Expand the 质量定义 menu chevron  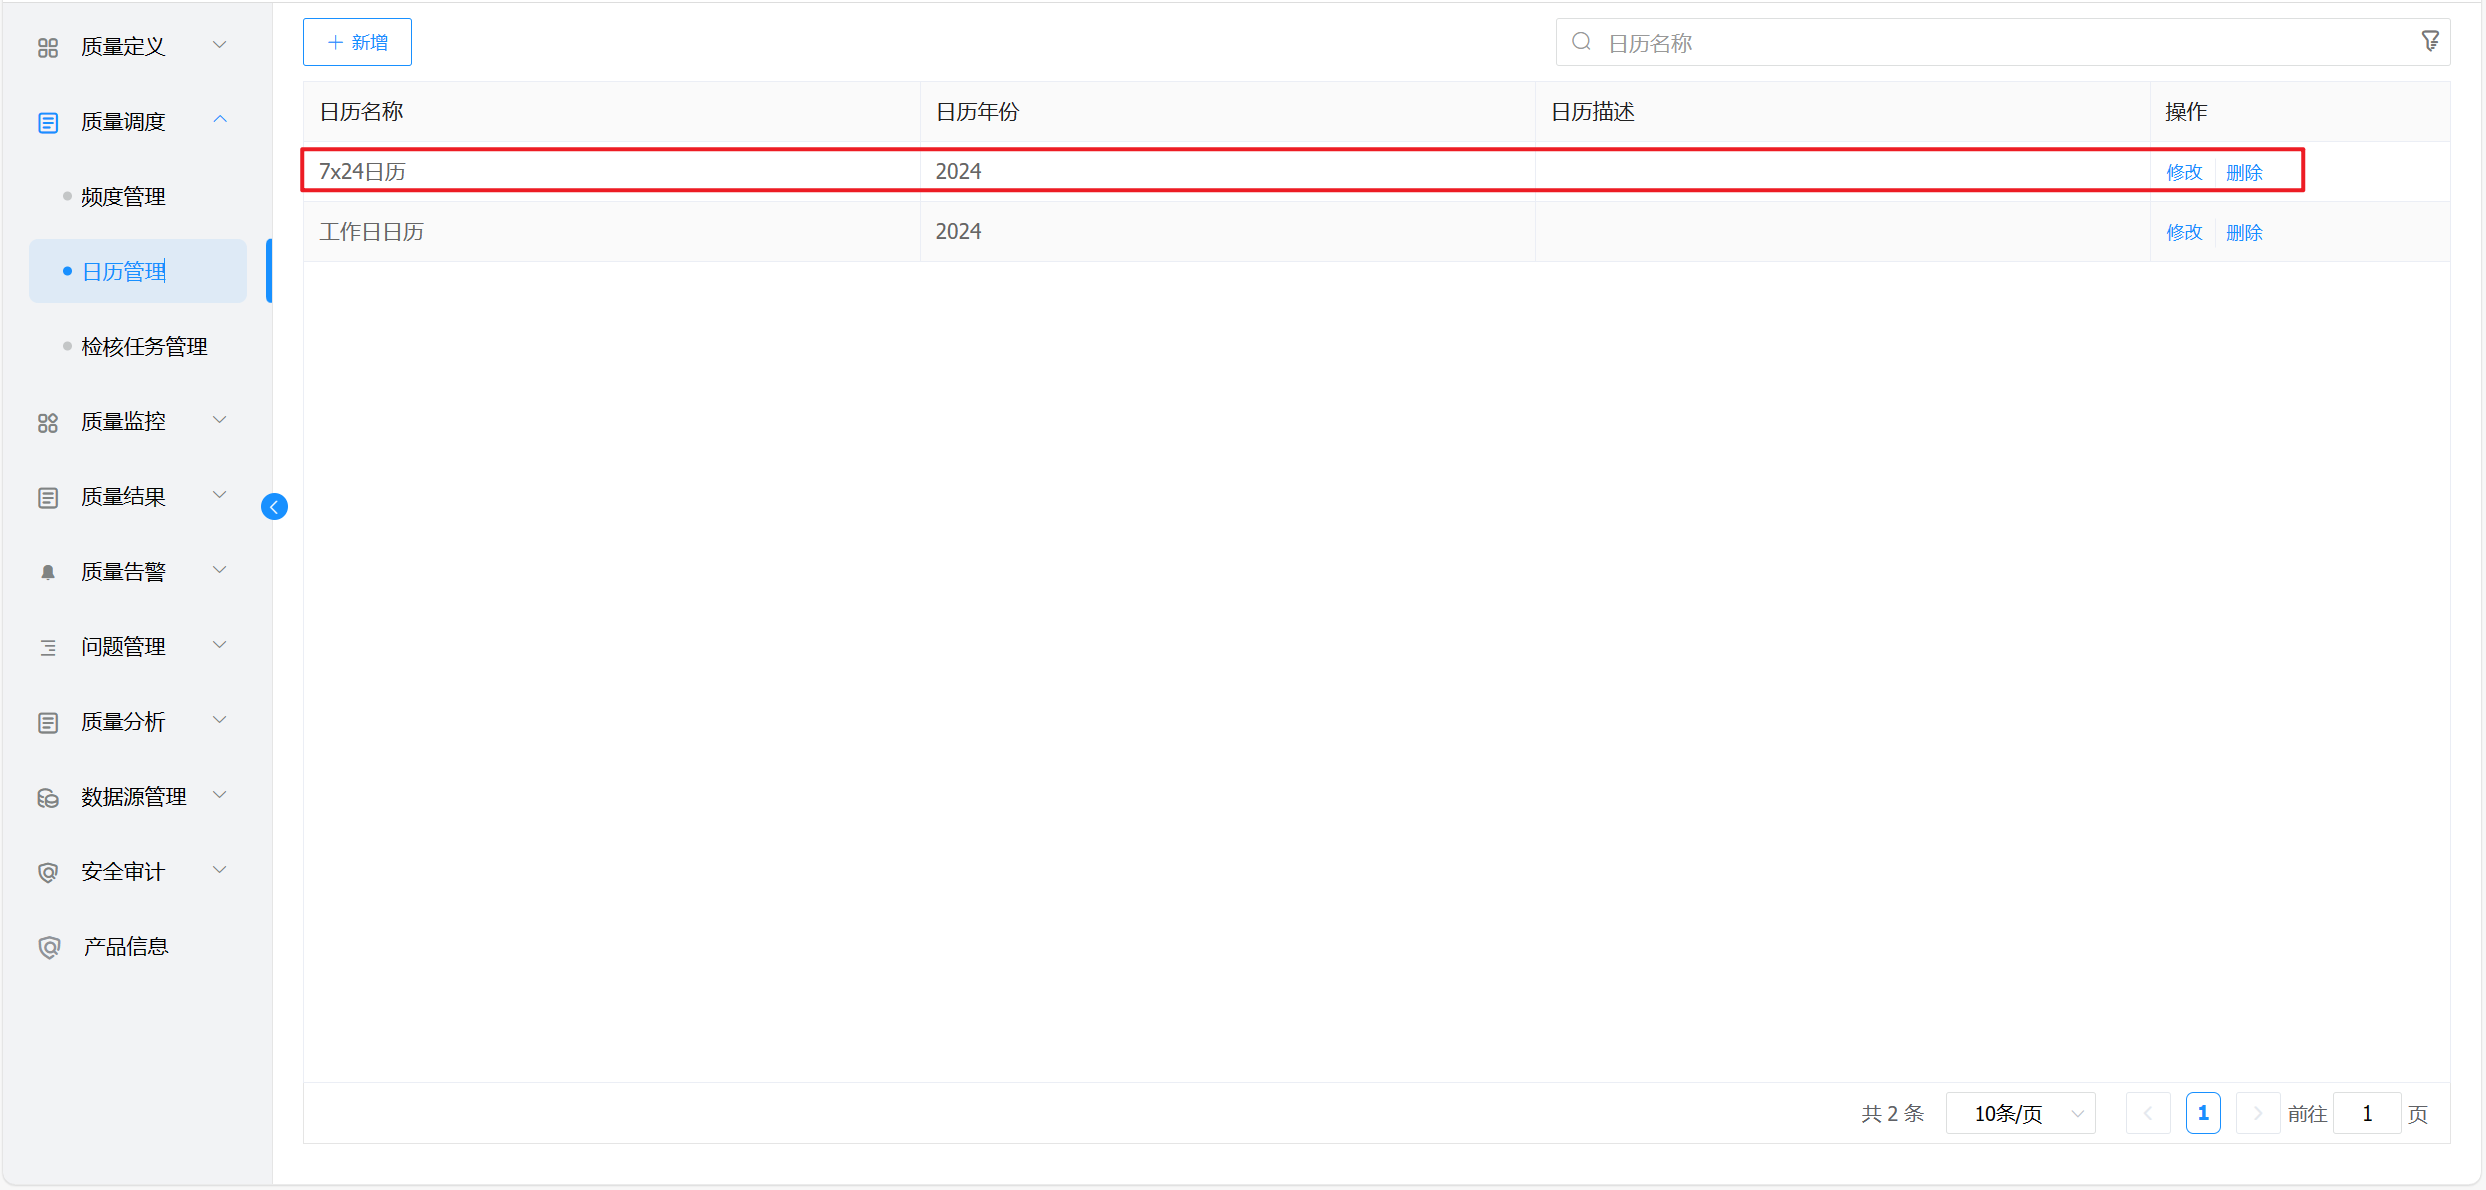pos(220,45)
